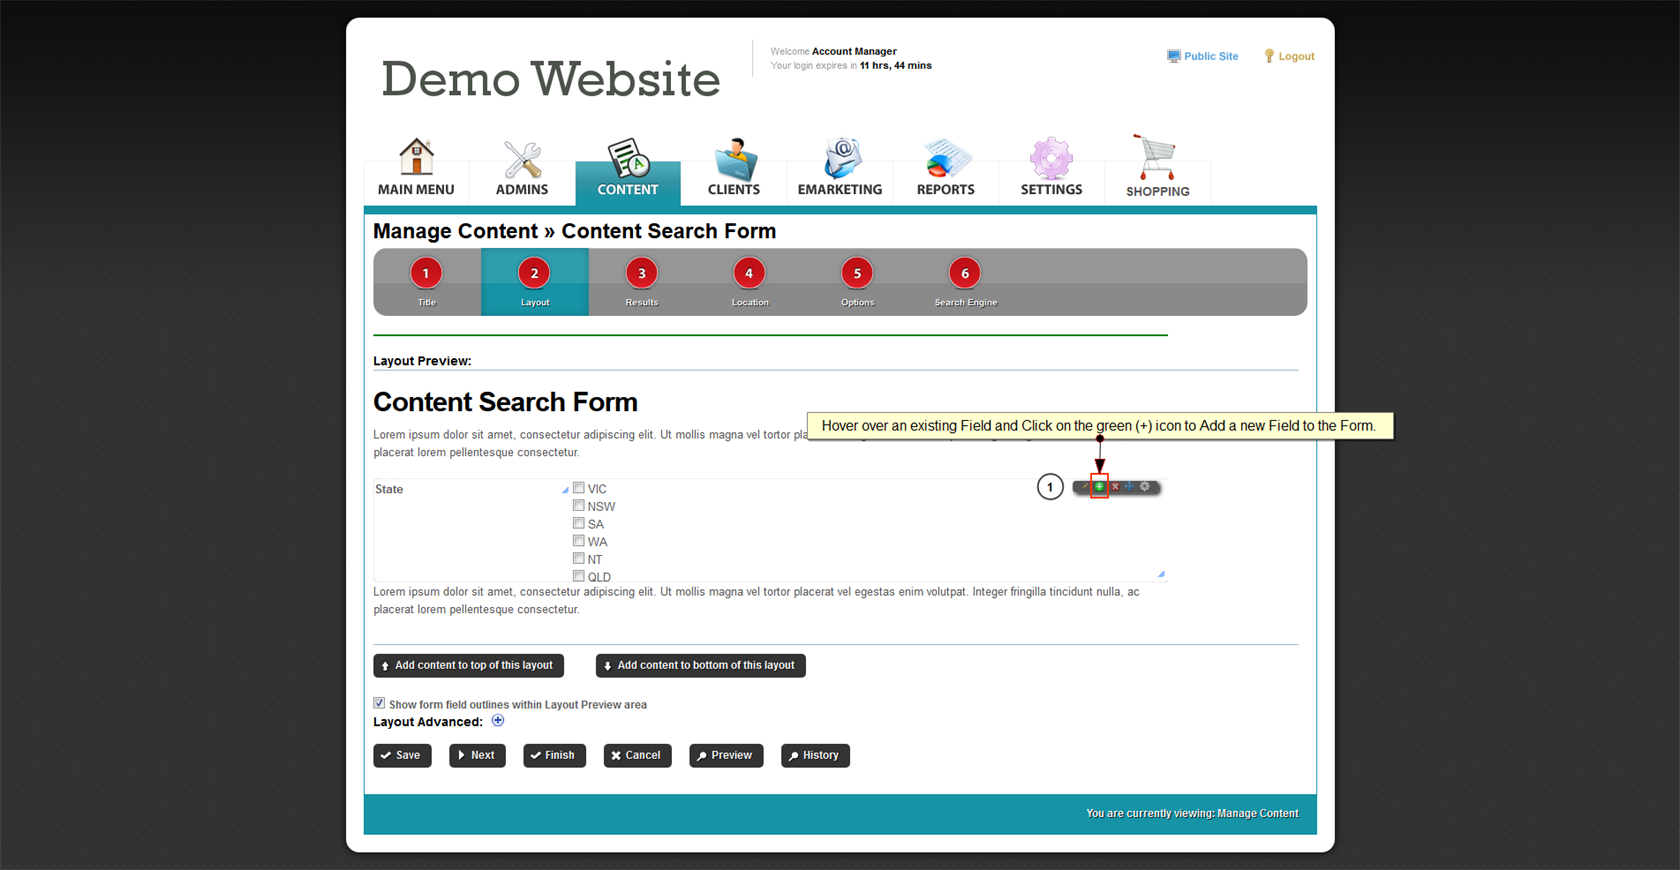Click the green plus add field icon

(x=1099, y=487)
